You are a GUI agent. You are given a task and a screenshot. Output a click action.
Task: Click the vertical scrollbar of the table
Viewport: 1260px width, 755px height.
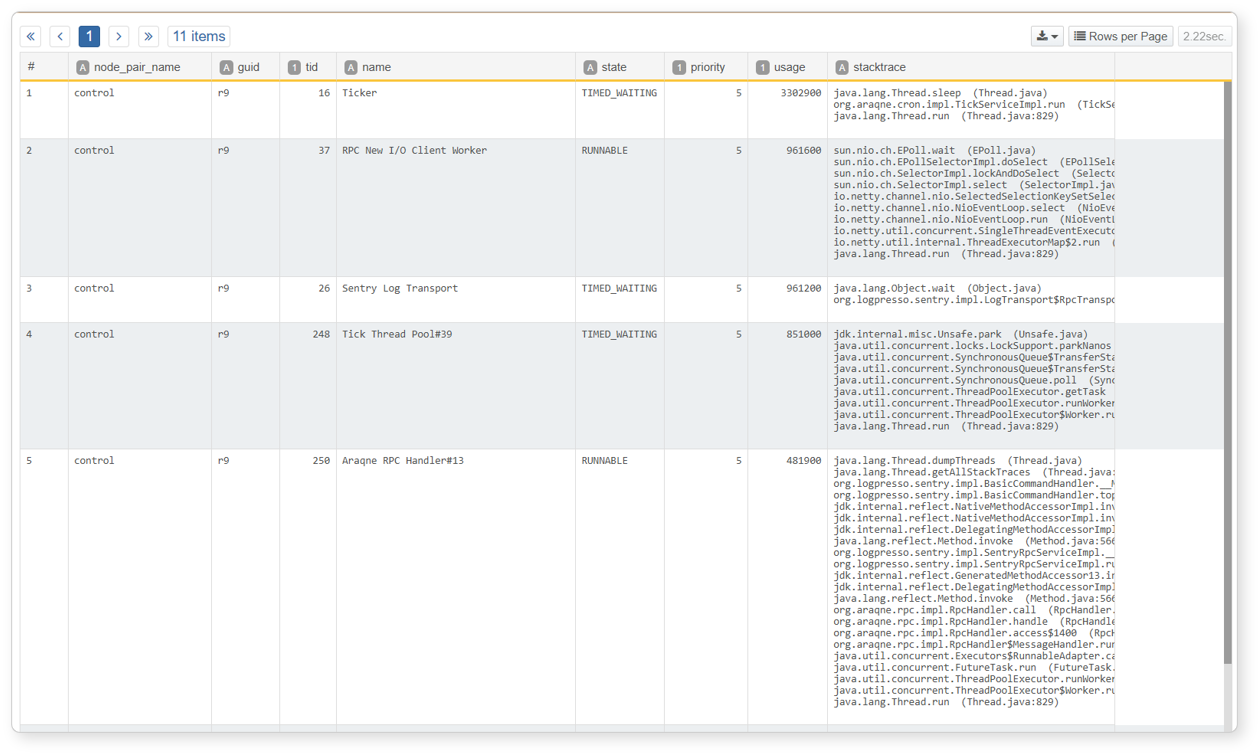click(1228, 372)
